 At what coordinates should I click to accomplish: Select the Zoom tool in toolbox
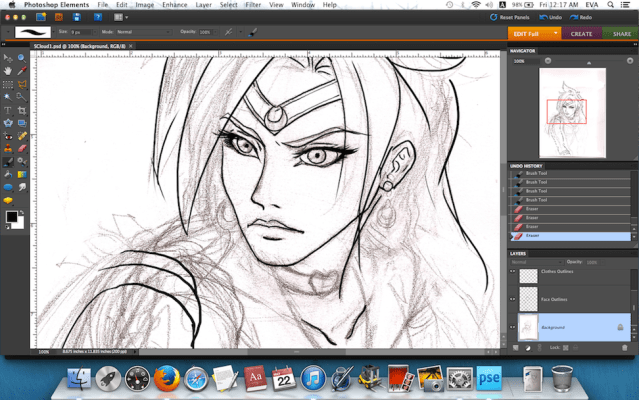click(x=21, y=58)
